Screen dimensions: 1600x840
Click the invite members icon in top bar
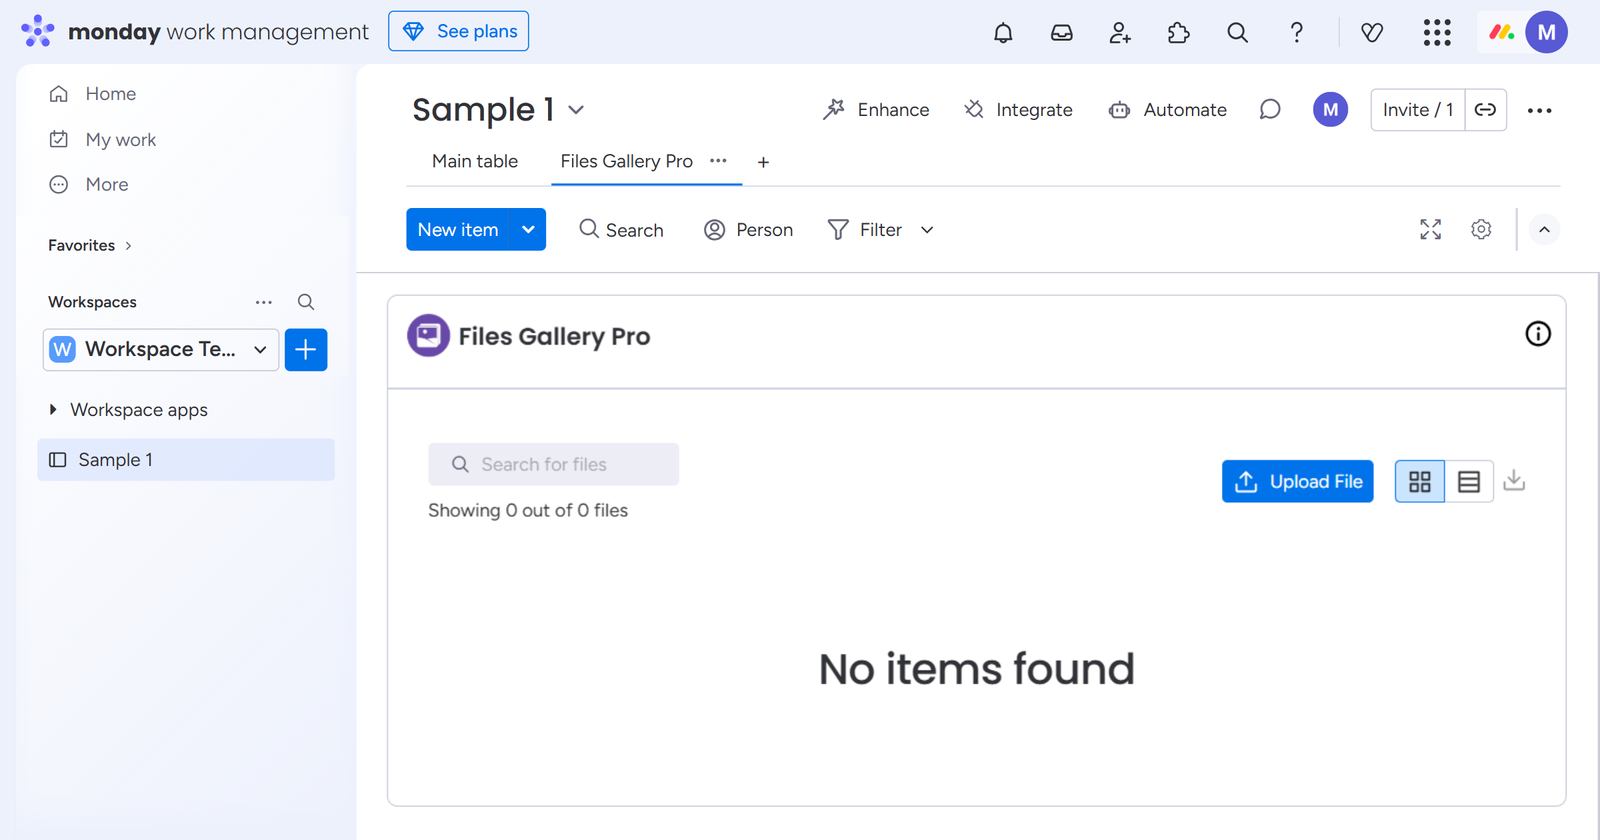coord(1120,33)
